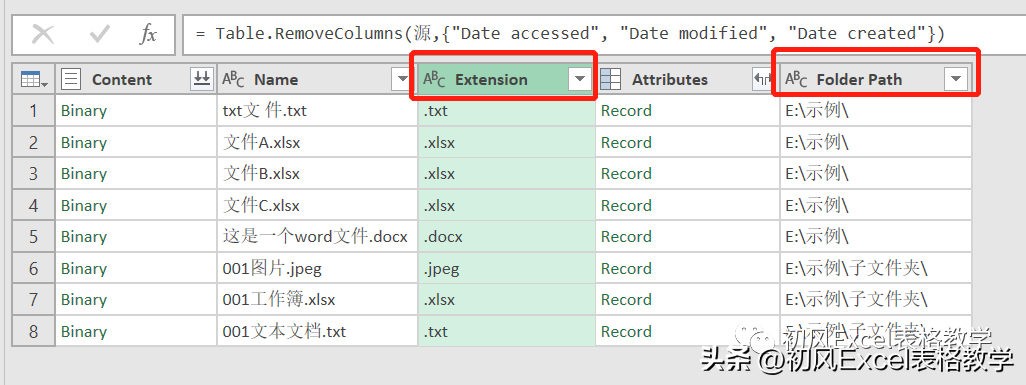Click Combine Files icon in Content header
This screenshot has width=1026, height=385.
point(202,79)
